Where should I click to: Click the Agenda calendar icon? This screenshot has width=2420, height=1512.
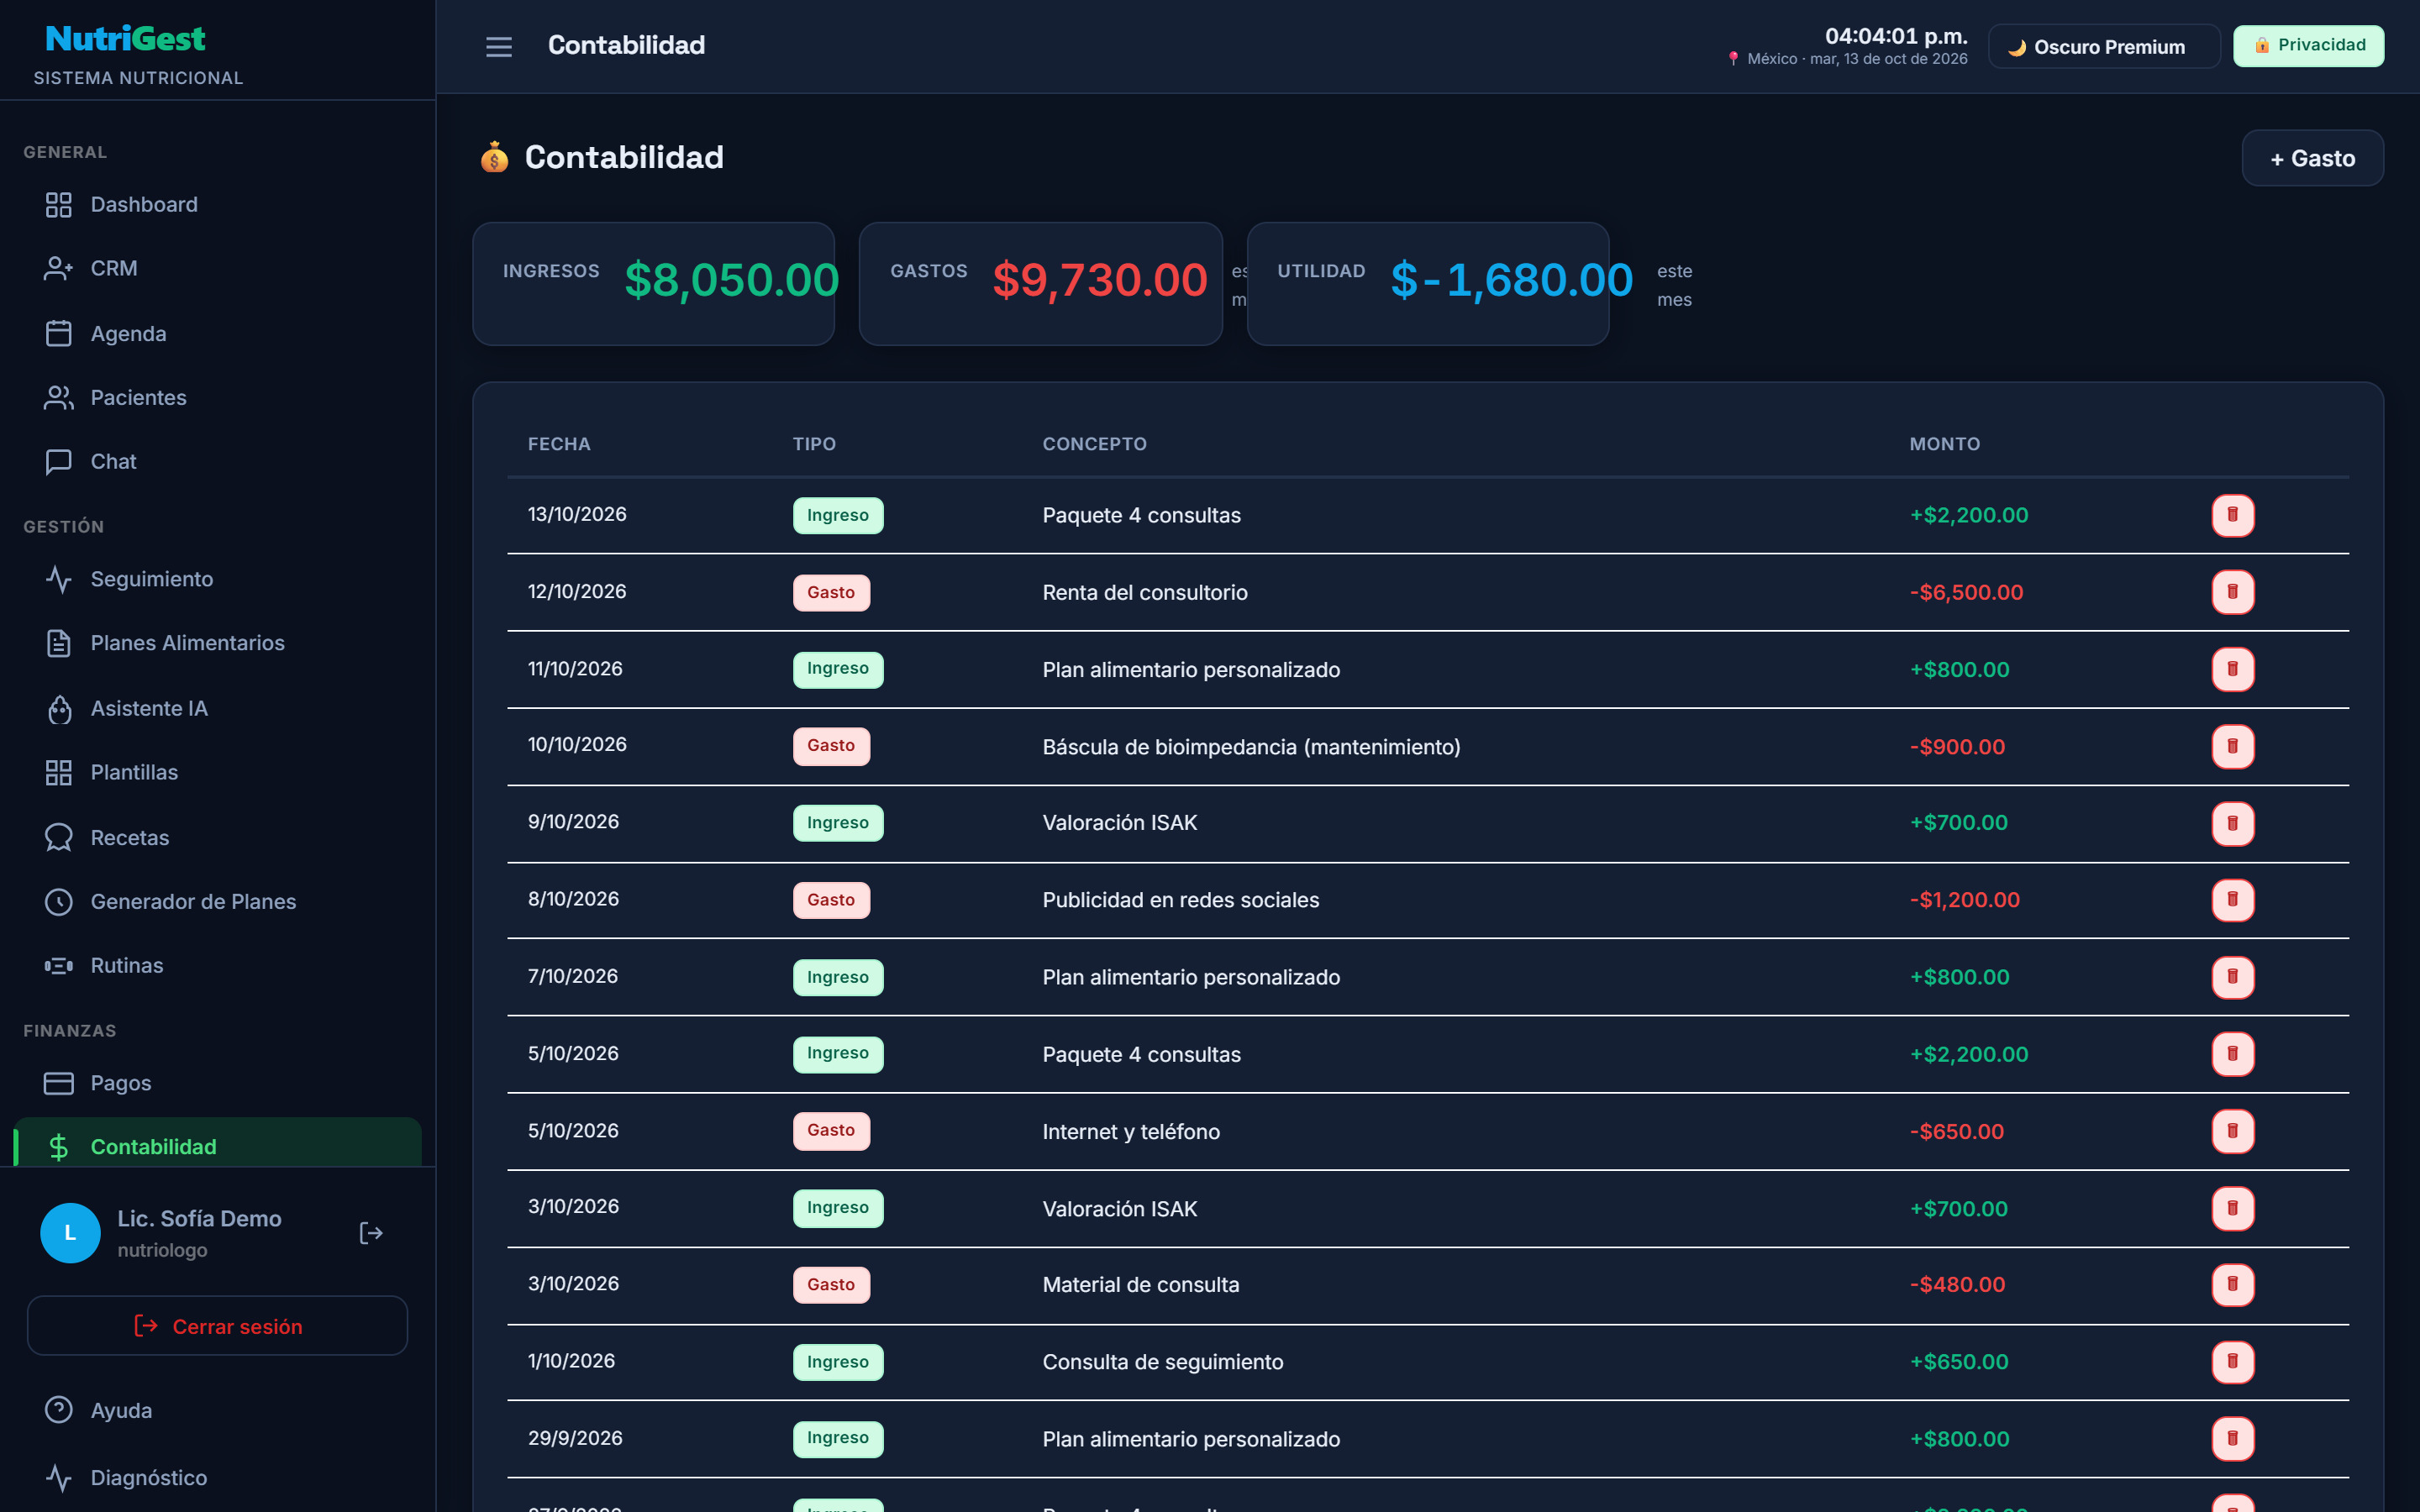(58, 333)
